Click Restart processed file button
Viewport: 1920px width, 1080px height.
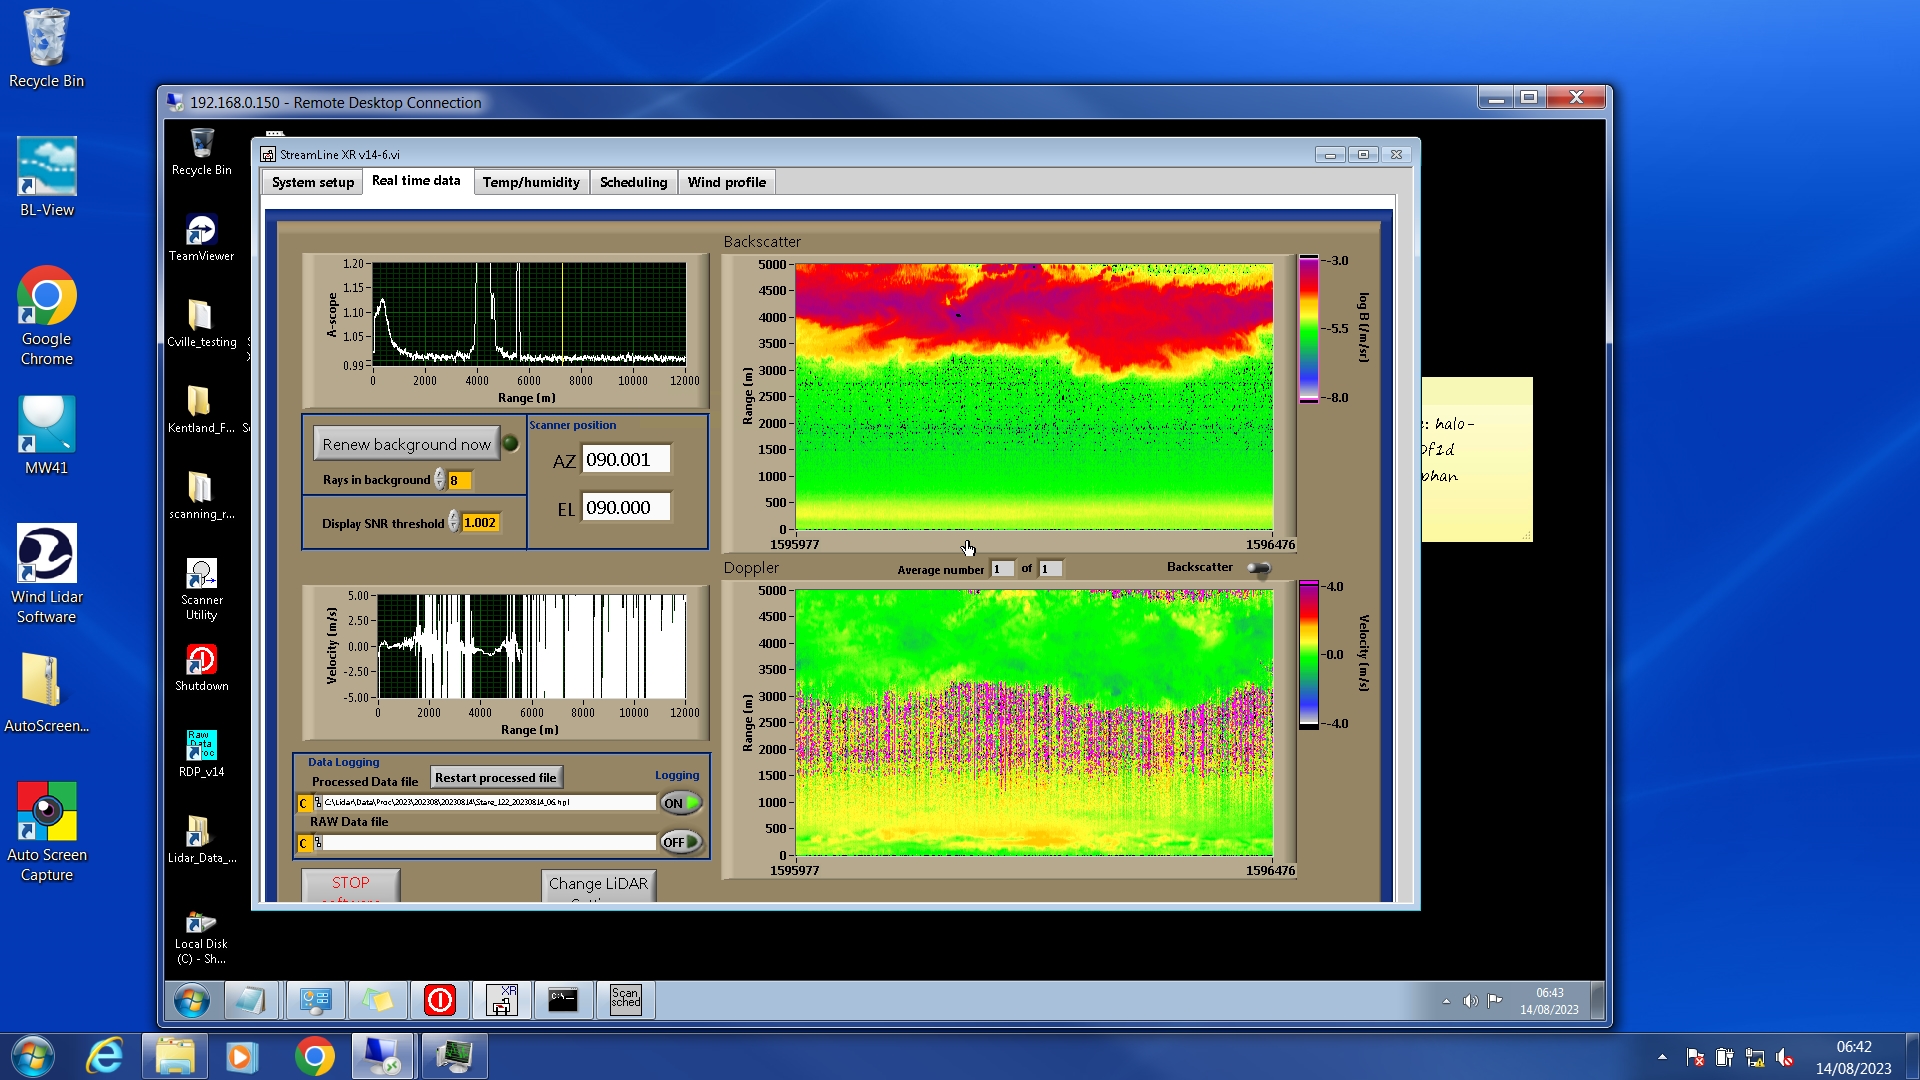coord(496,777)
